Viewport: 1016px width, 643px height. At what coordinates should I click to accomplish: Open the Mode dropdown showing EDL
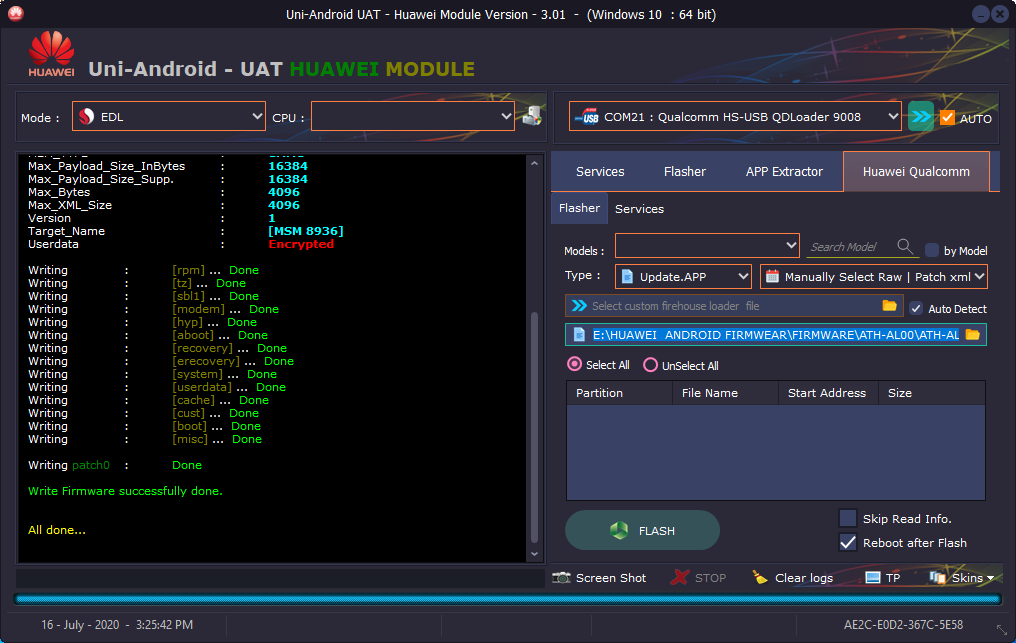click(168, 117)
